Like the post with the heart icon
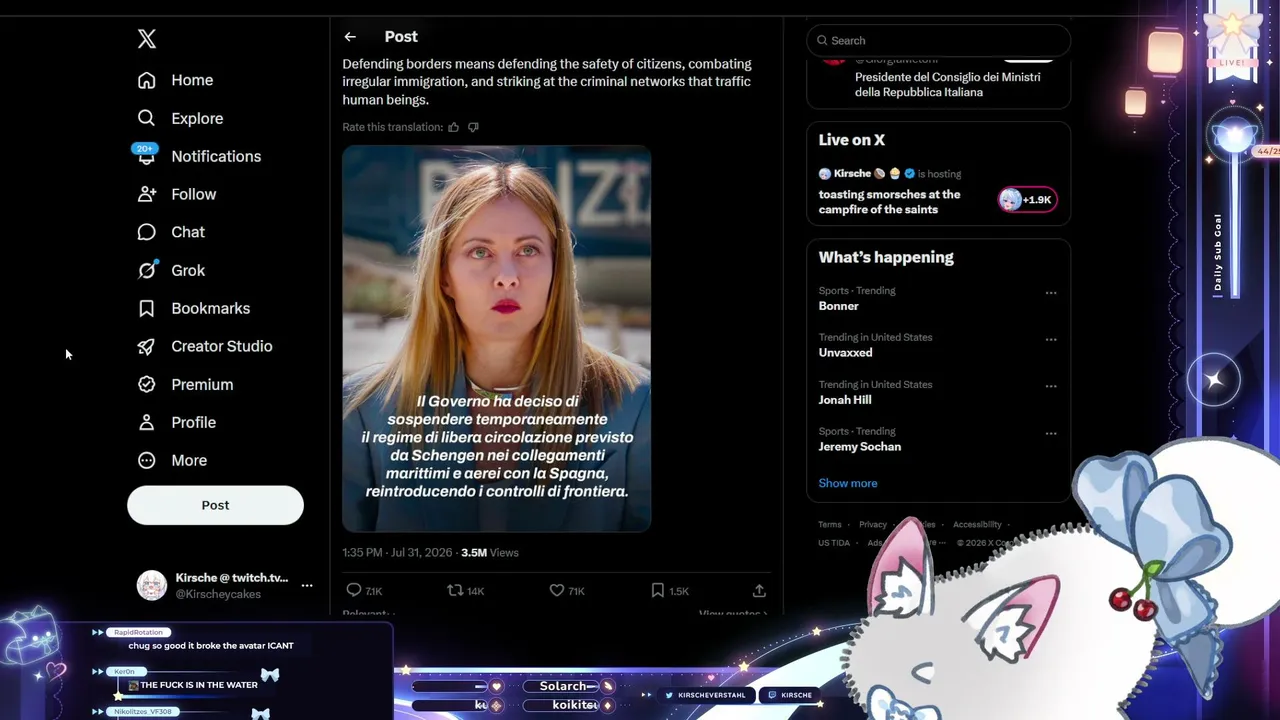 point(557,590)
